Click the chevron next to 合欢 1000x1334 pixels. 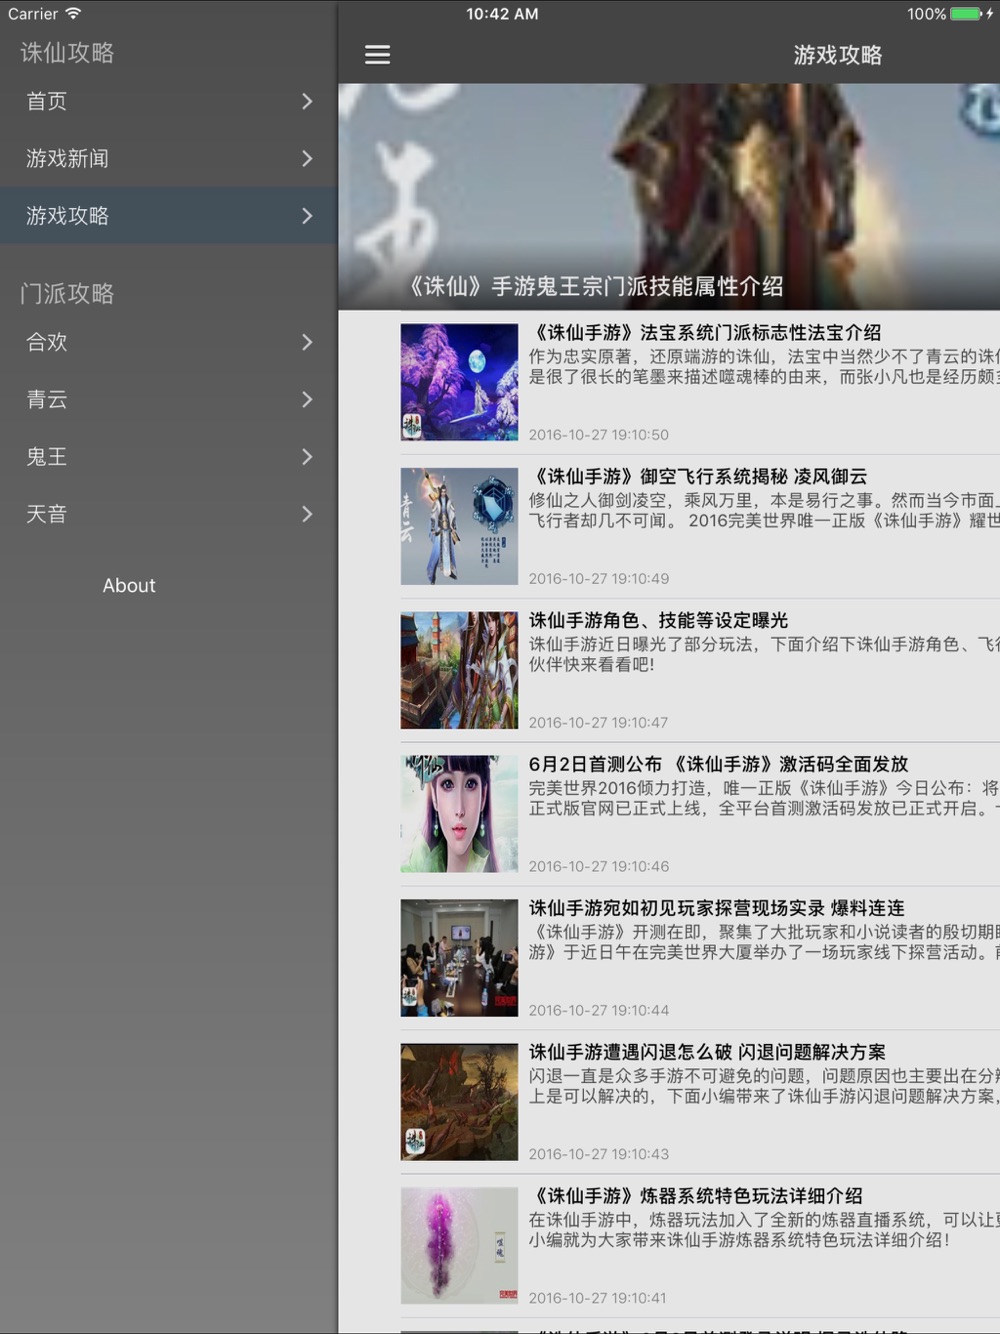(x=307, y=342)
